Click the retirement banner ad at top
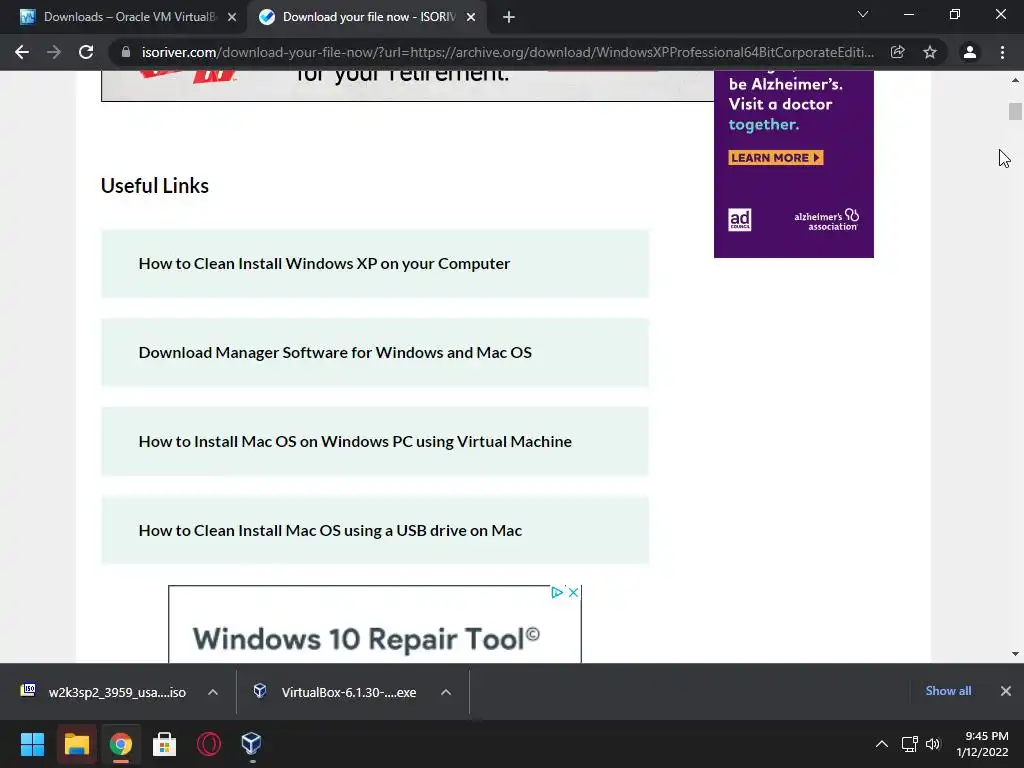 click(408, 86)
